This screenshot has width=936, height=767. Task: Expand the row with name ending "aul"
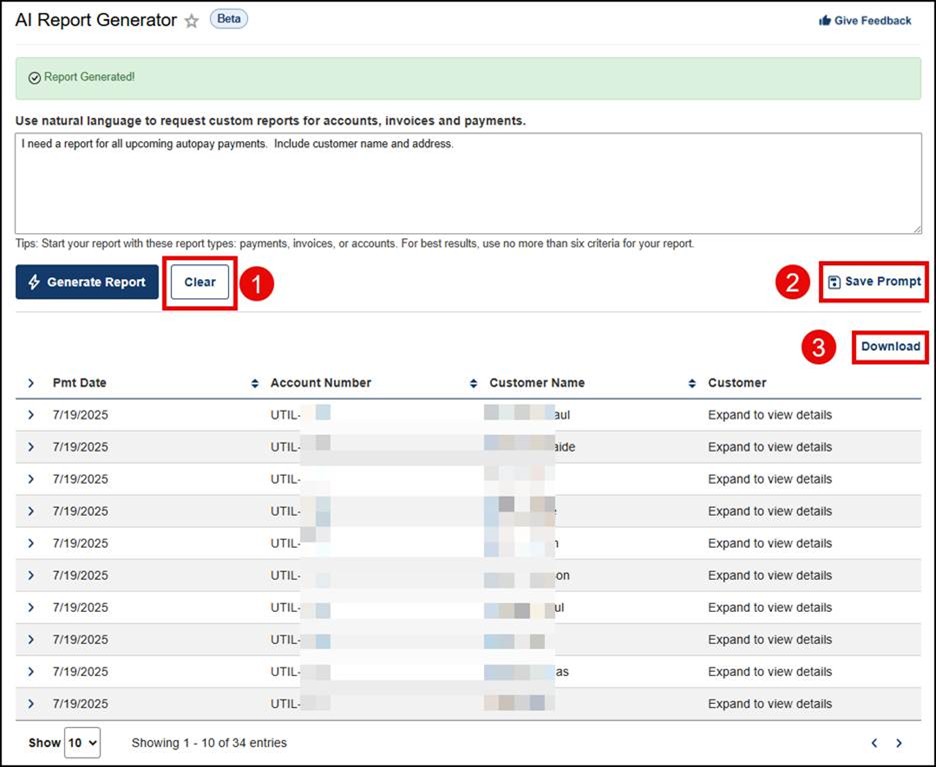[31, 415]
